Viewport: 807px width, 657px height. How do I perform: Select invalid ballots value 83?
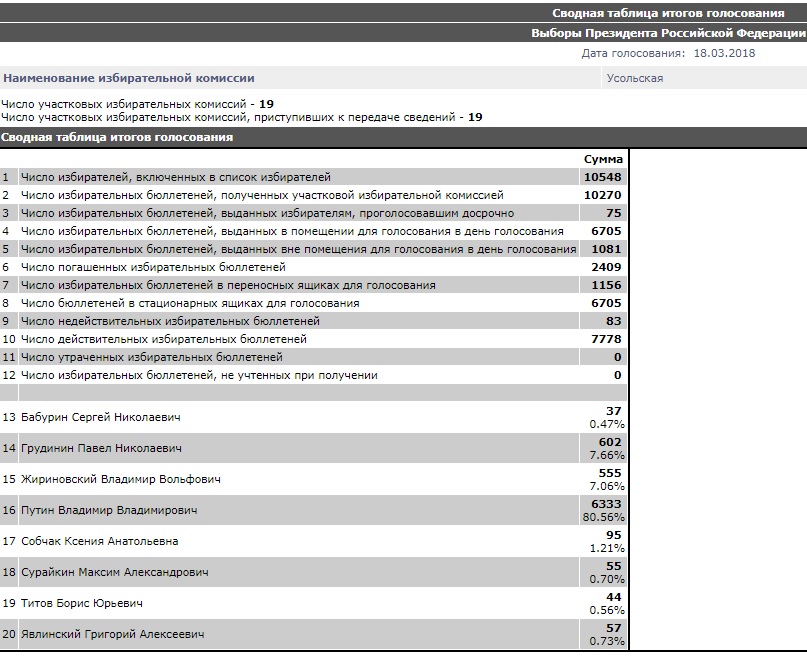tap(613, 321)
